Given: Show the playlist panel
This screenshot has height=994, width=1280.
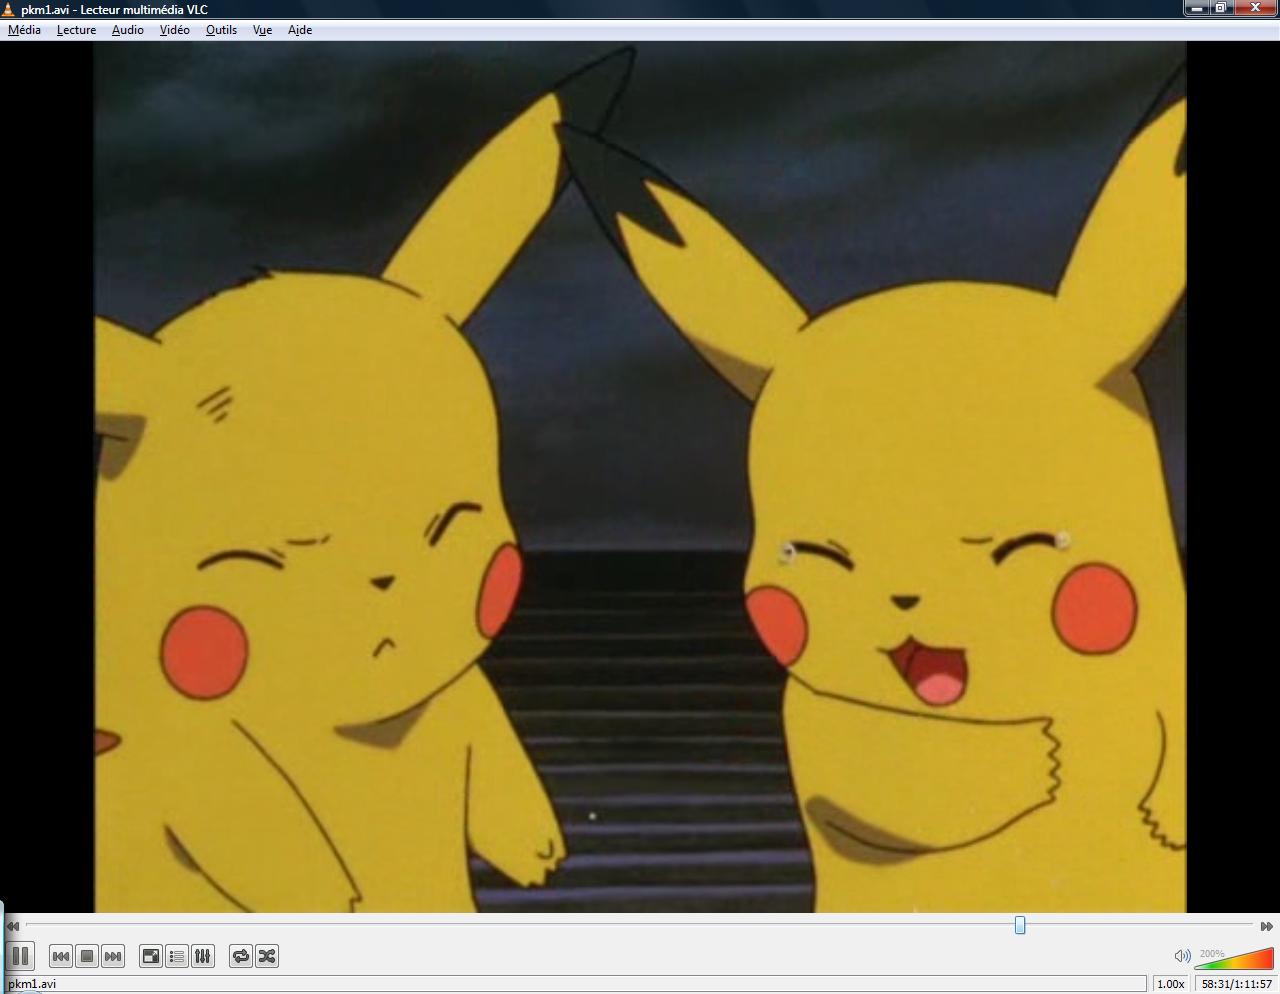Looking at the screenshot, I should click(177, 956).
